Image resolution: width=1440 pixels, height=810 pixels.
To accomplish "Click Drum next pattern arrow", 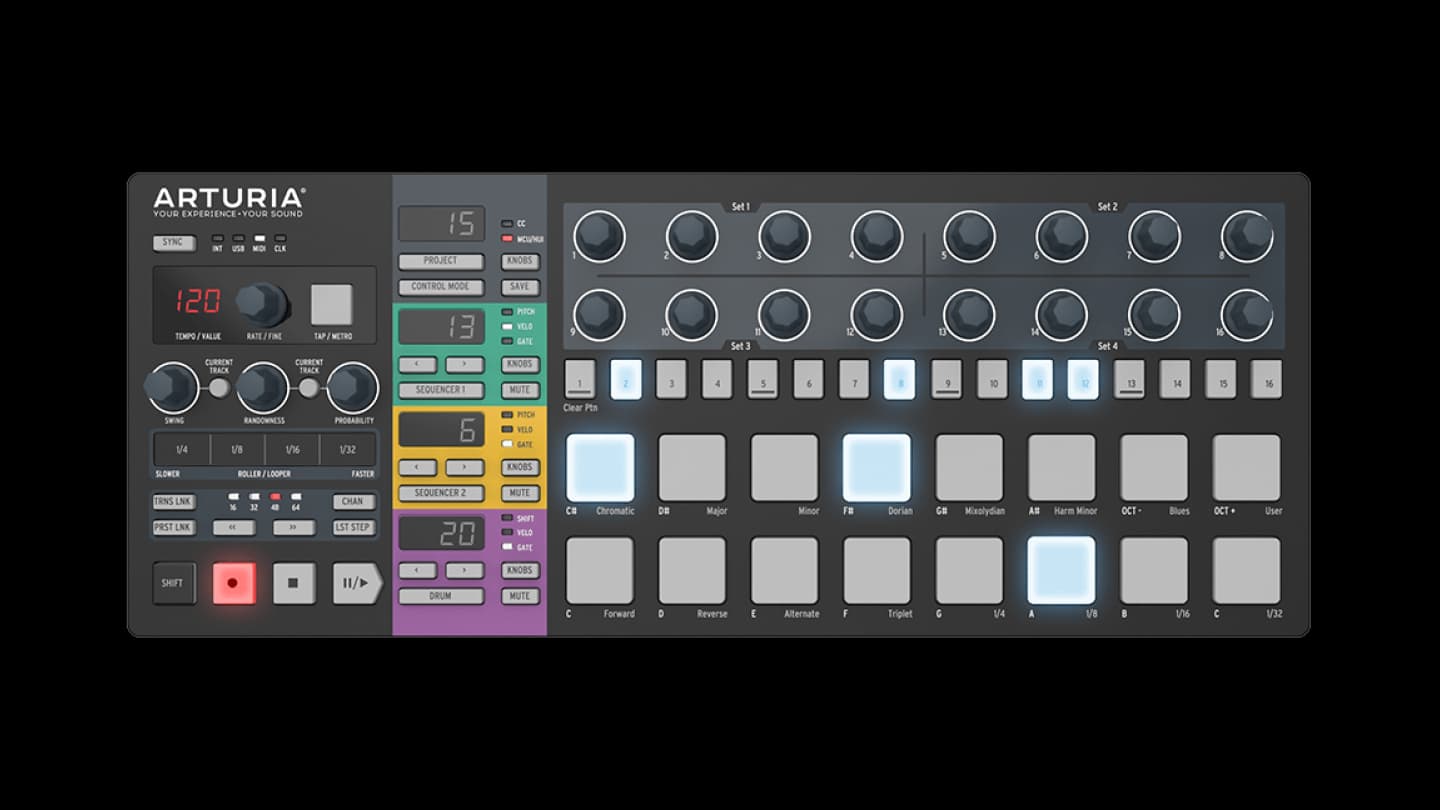I will [465, 570].
